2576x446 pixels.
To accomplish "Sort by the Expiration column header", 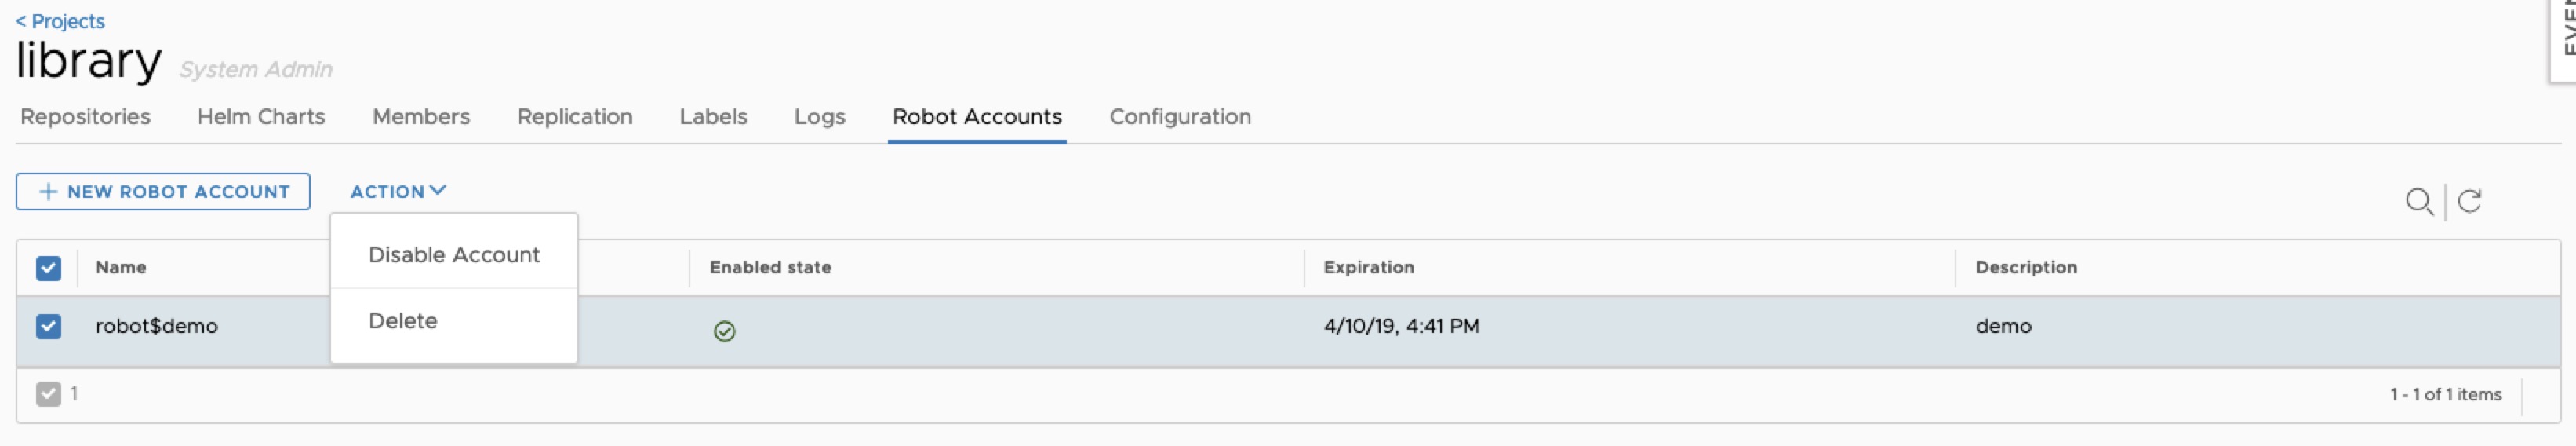I will click(1368, 268).
